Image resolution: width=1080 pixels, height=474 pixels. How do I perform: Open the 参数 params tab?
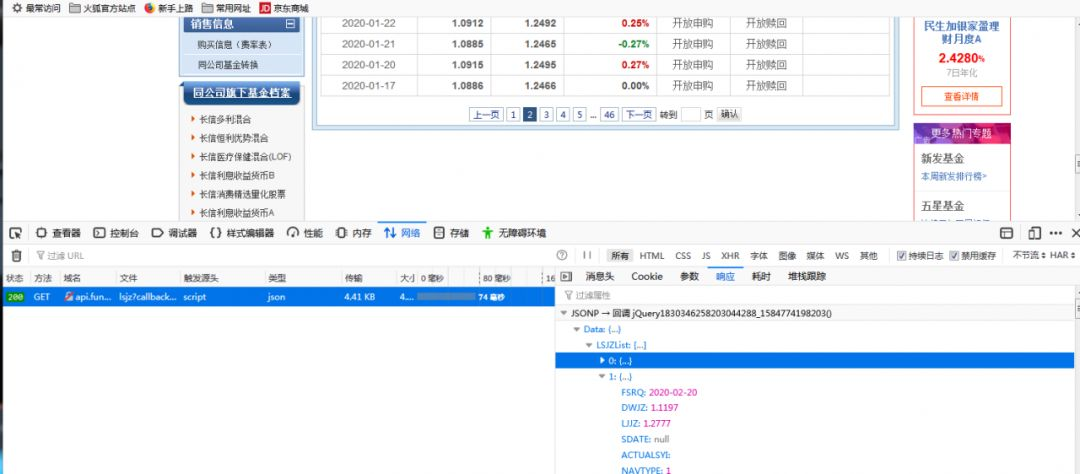pos(689,276)
